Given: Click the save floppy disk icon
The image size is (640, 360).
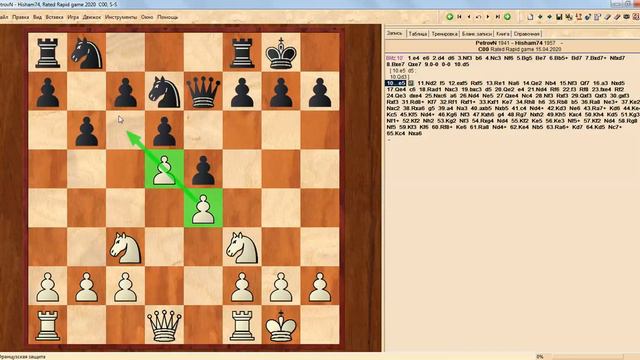Looking at the screenshot, I should point(559,17).
